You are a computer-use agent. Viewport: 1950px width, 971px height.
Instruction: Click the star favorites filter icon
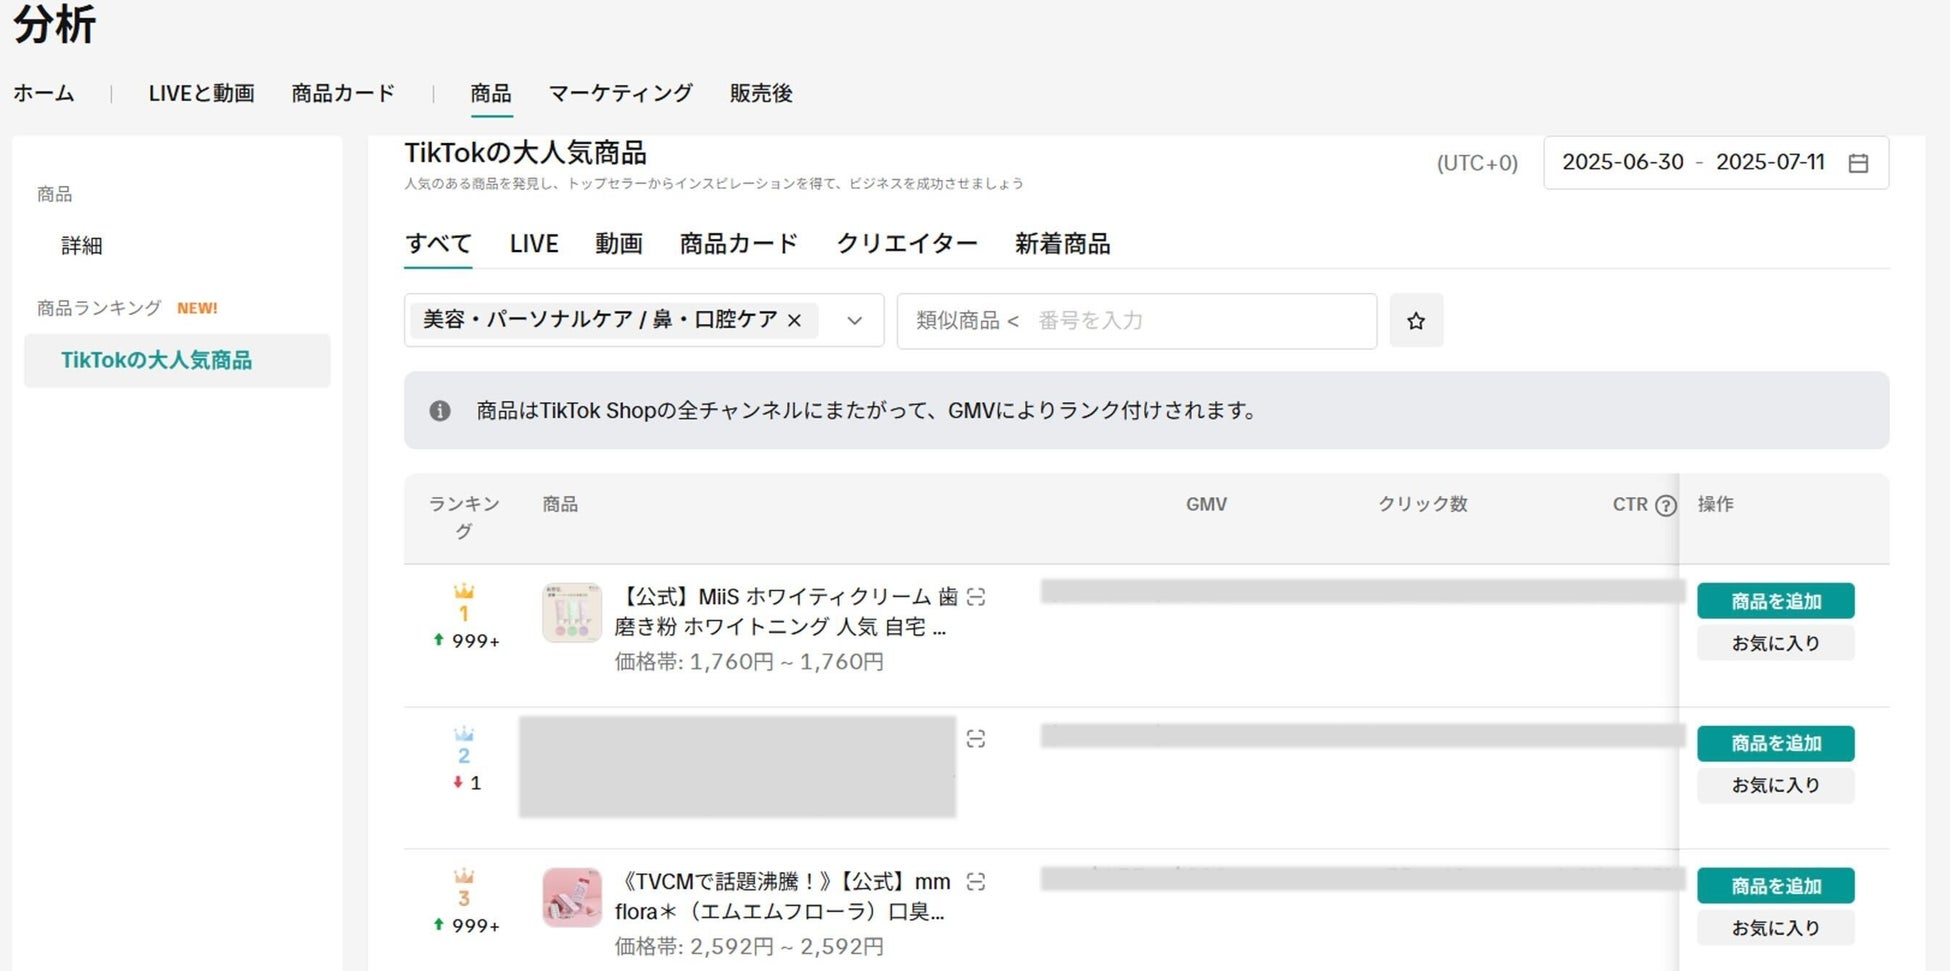[x=1416, y=321]
